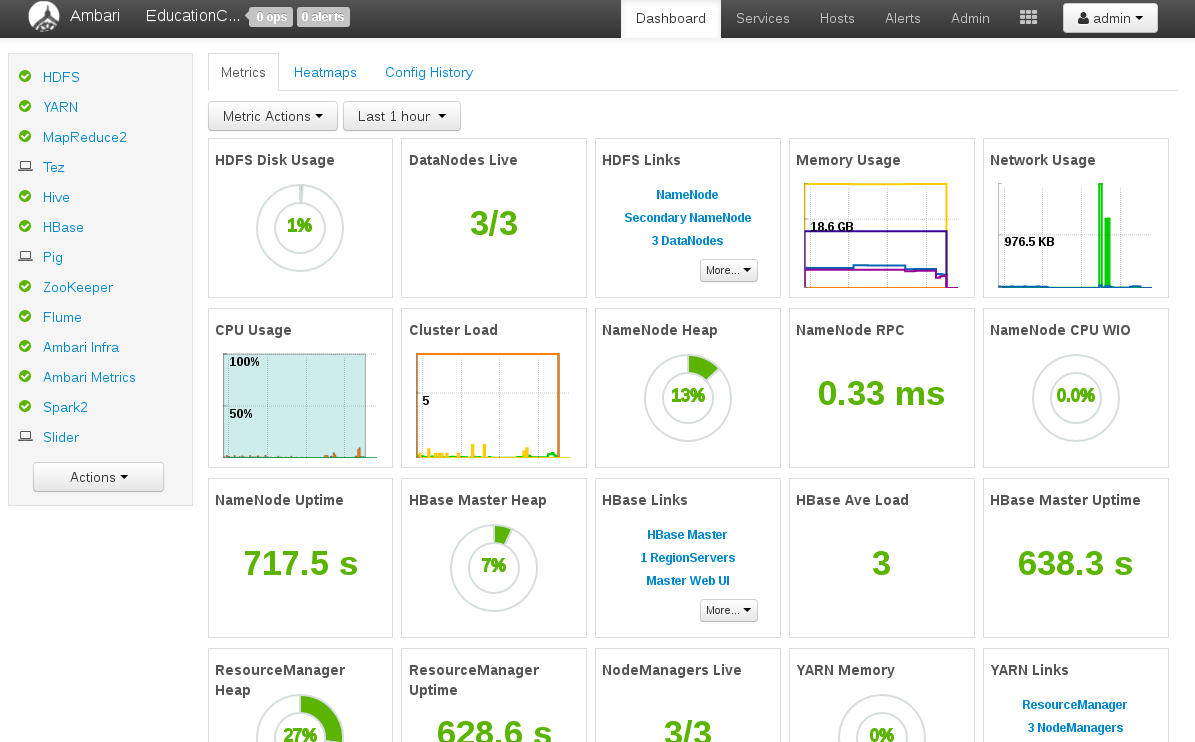Open the Last 1 hour time range dropdown

[402, 116]
